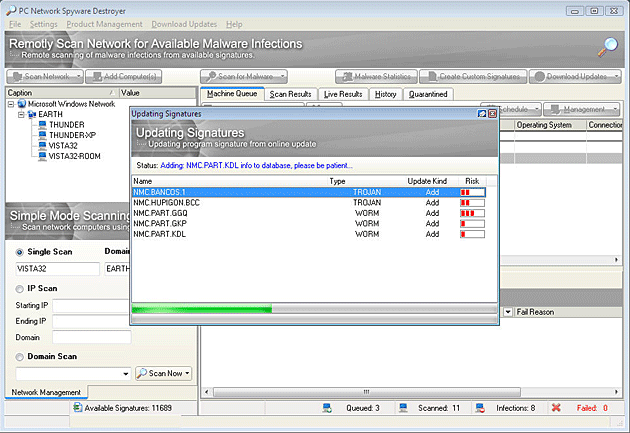This screenshot has width=630, height=433.
Task: Click the magnifying glass icon in header banner
Action: [x=608, y=47]
